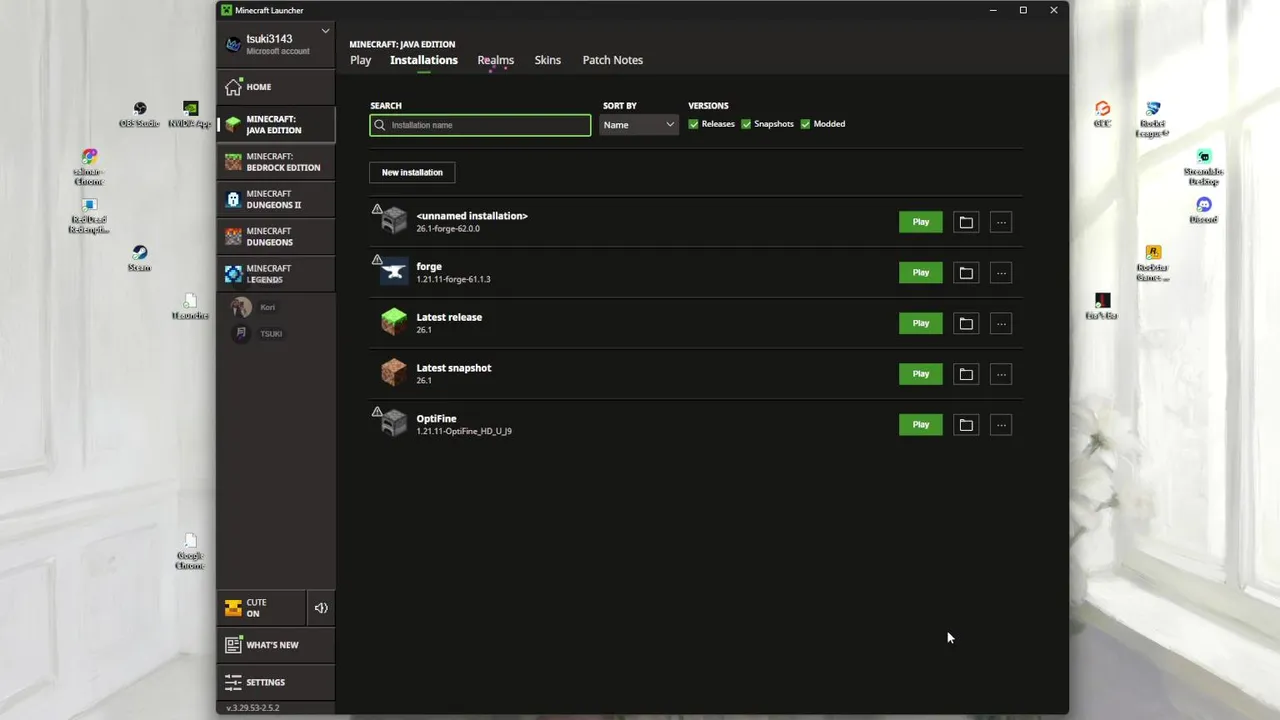Select the Rocket League desktop icon
The width and height of the screenshot is (1280, 720).
1152,119
